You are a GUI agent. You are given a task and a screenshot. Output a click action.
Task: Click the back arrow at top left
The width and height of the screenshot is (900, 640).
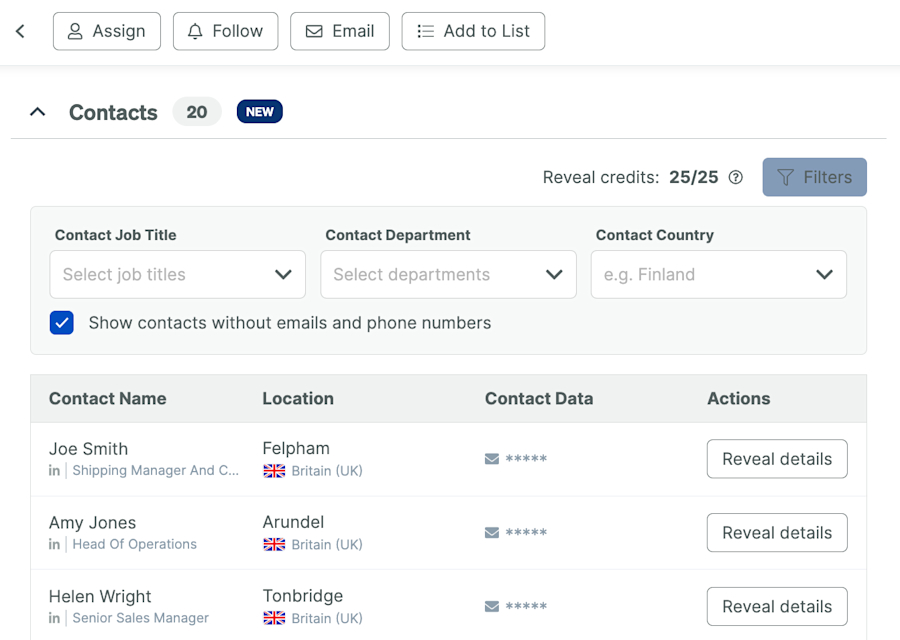point(20,31)
